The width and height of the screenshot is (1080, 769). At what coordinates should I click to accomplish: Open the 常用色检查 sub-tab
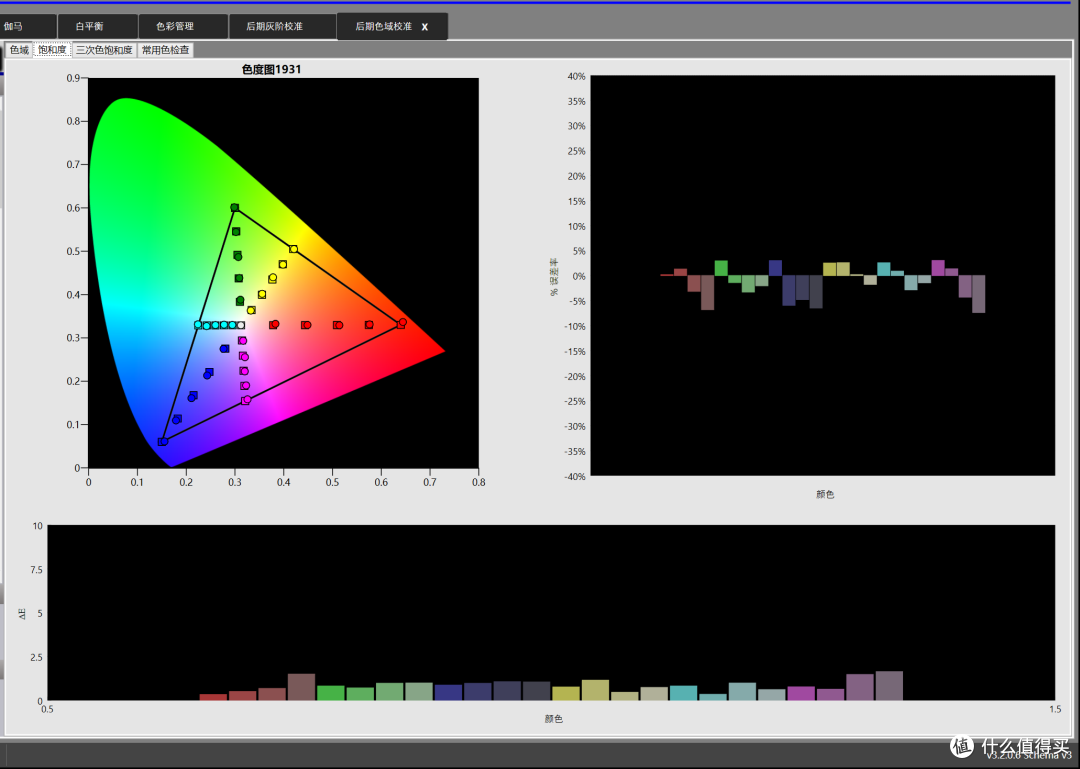(x=165, y=50)
